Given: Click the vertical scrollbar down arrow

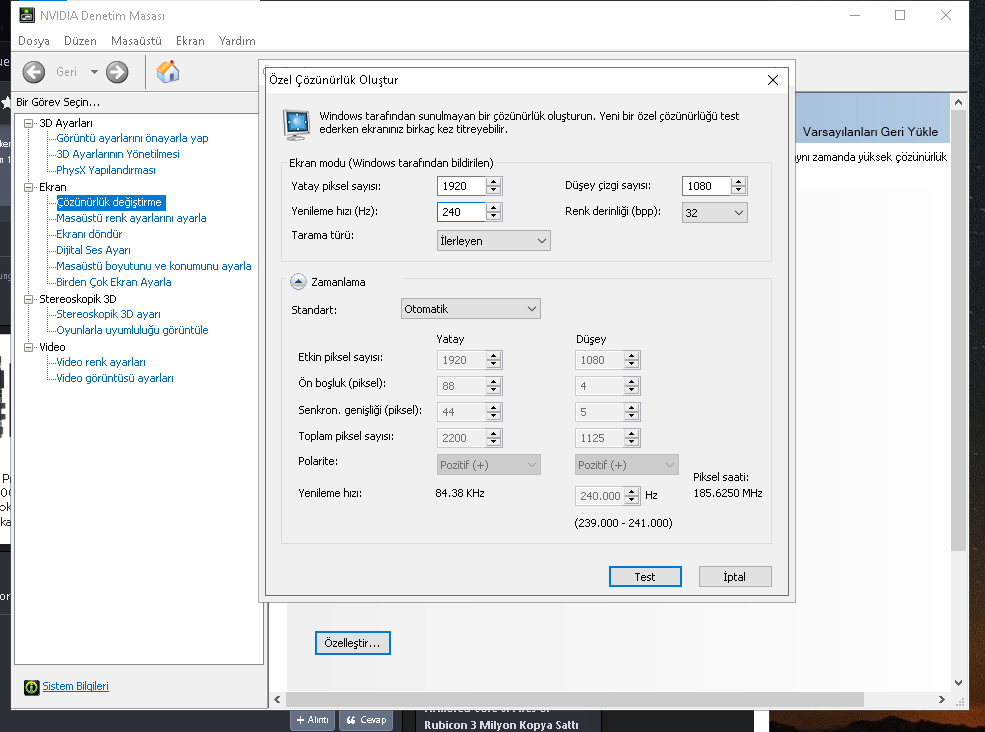Looking at the screenshot, I should point(958,683).
